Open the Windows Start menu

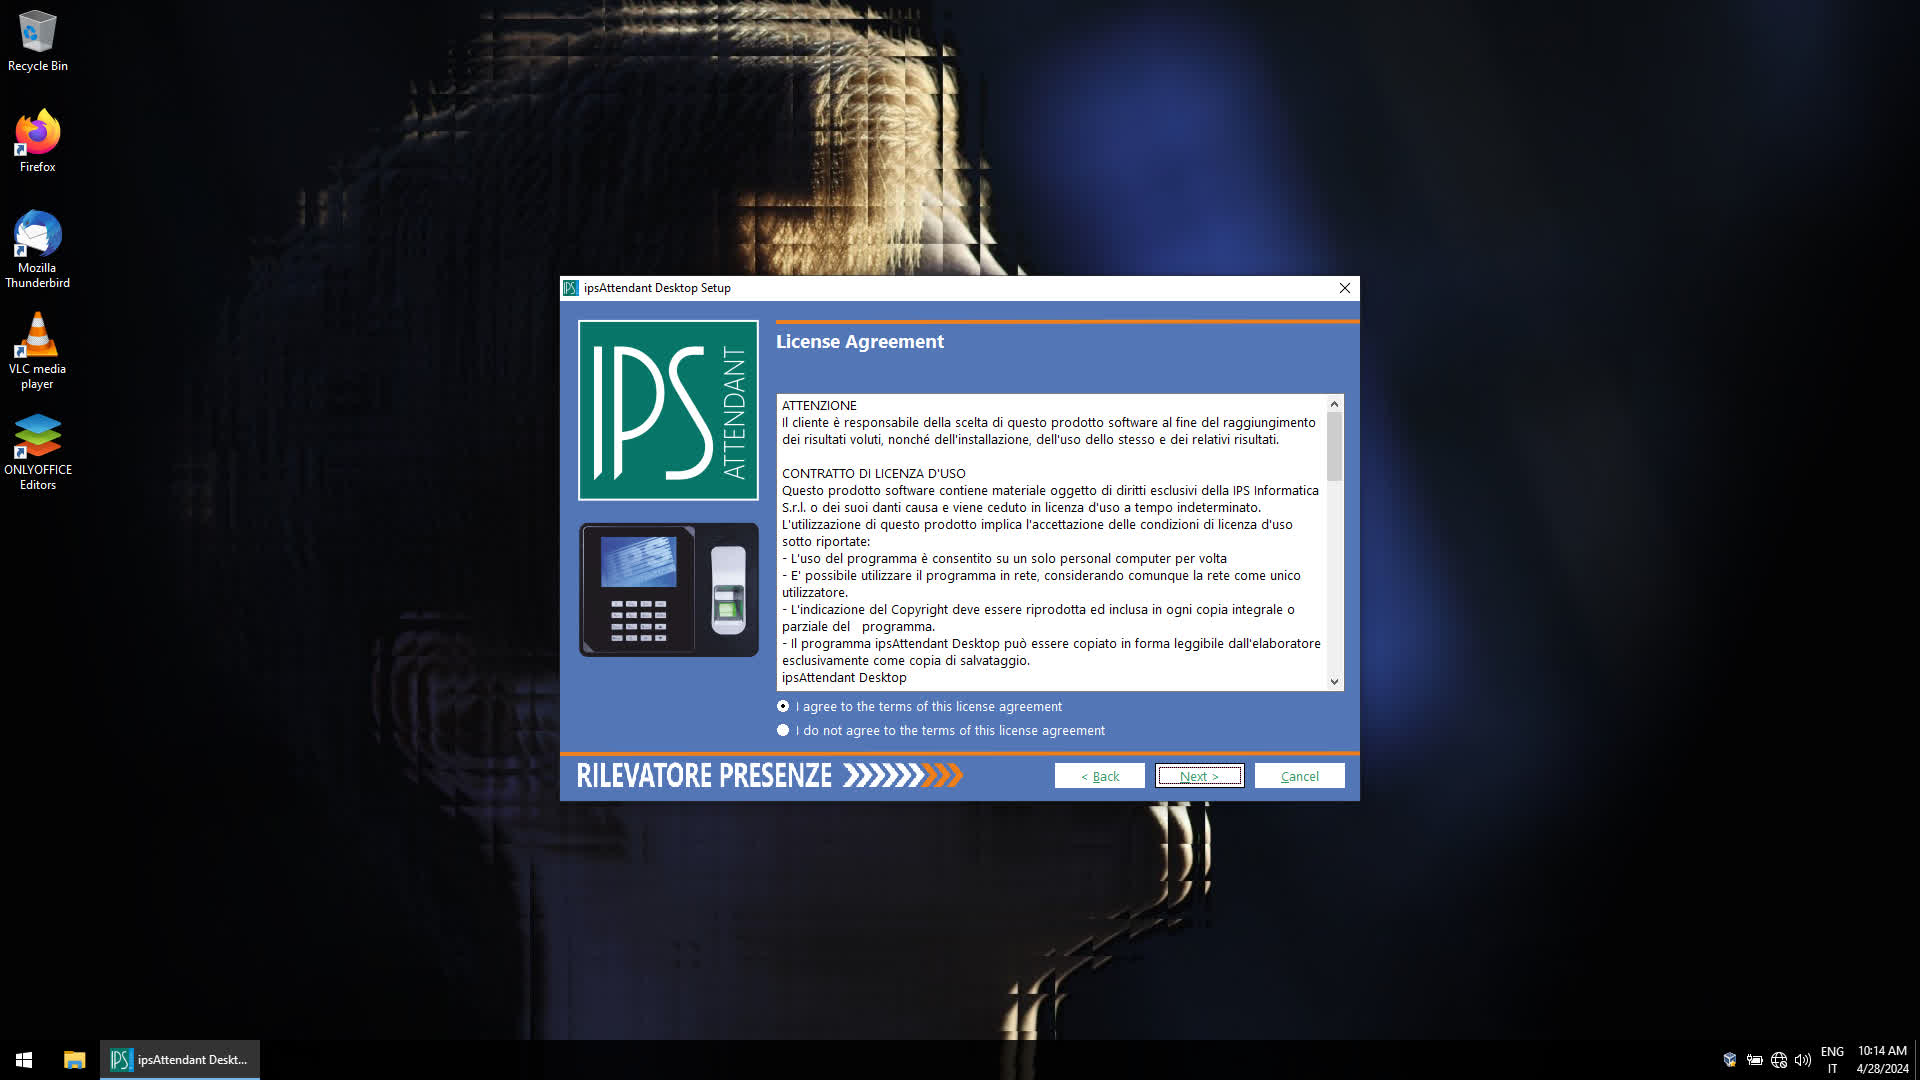(24, 1060)
